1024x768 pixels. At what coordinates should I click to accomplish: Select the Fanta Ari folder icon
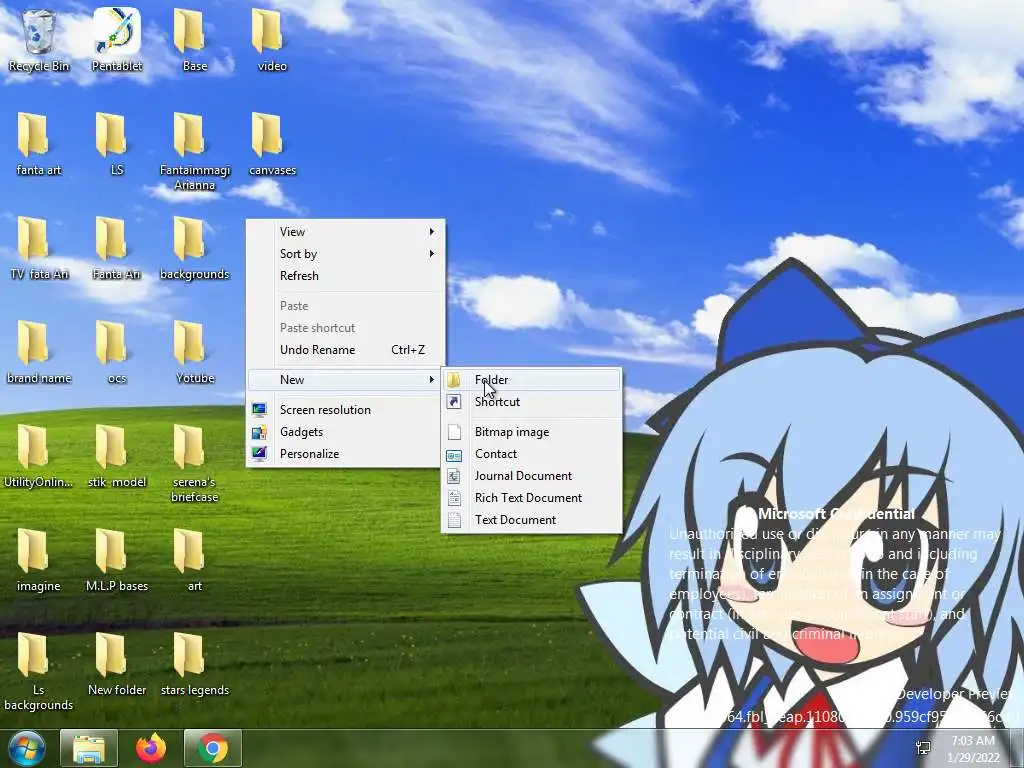(x=117, y=248)
